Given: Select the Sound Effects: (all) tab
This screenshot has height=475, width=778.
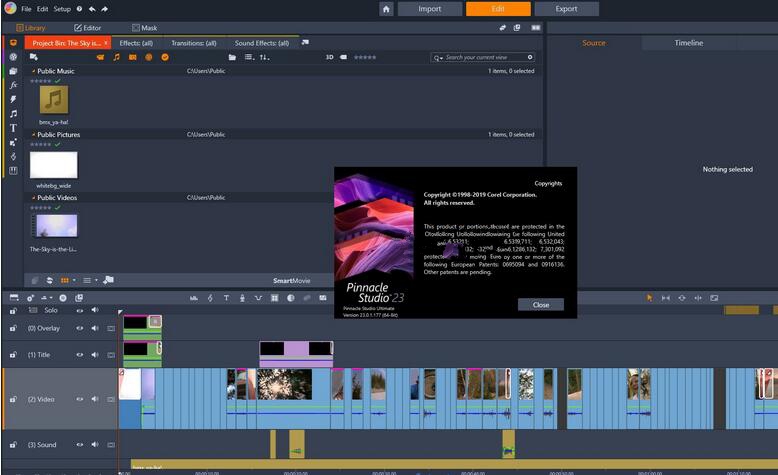Looking at the screenshot, I should pos(261,43).
